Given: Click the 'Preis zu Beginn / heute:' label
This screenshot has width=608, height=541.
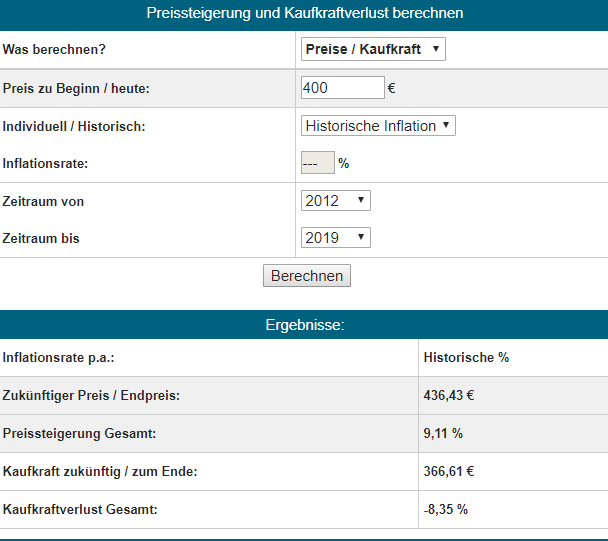Looking at the screenshot, I should (76, 88).
